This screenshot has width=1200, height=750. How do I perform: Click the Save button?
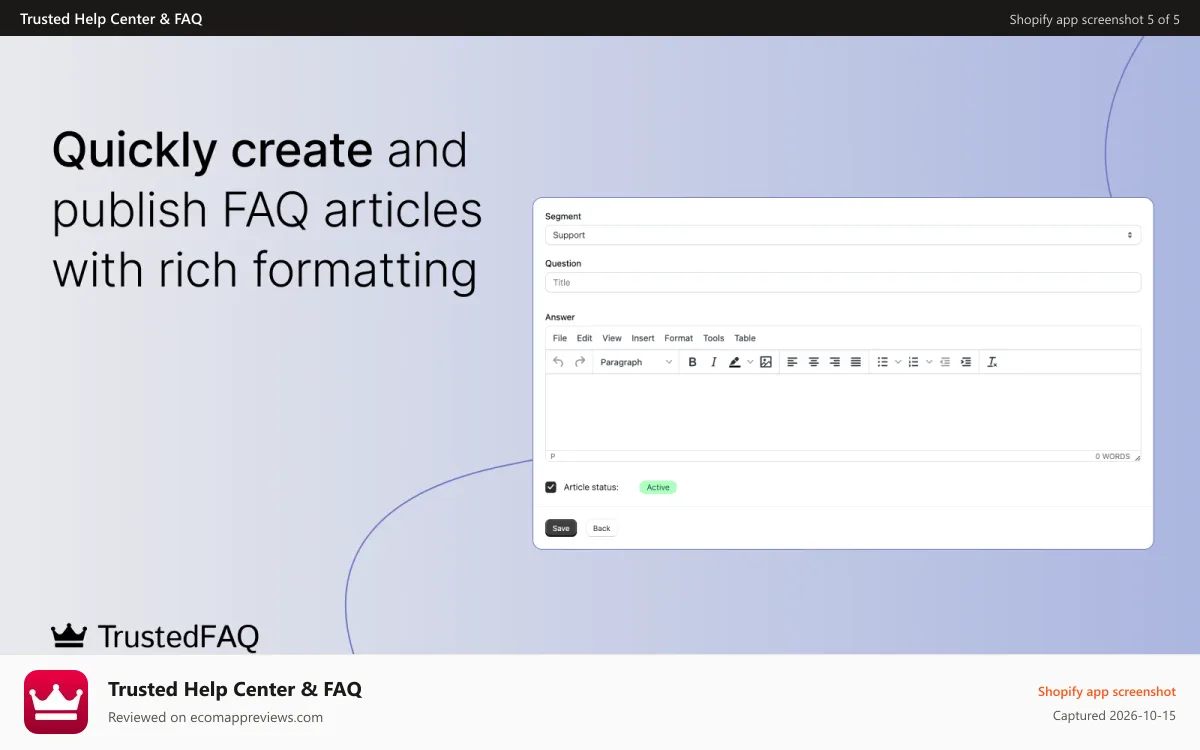tap(561, 528)
